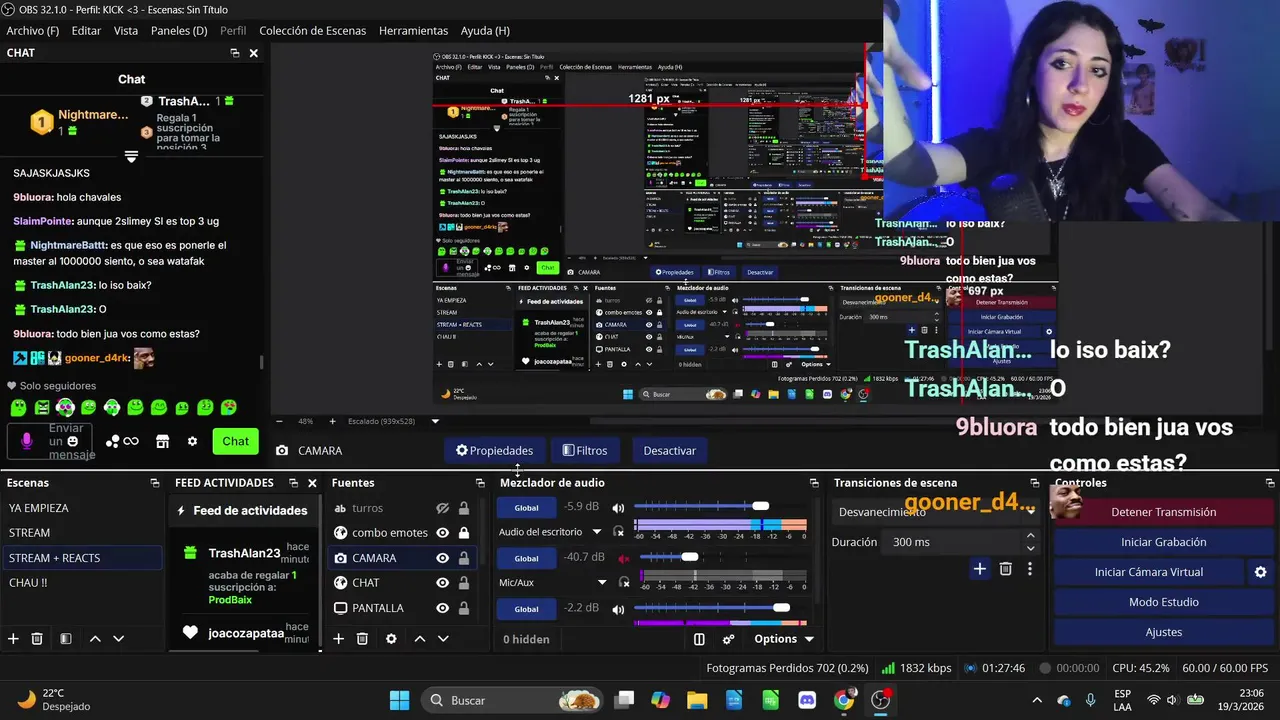This screenshot has height=720, width=1280.
Task: Switch audio mixer to vertical layout icon
Action: 699,639
